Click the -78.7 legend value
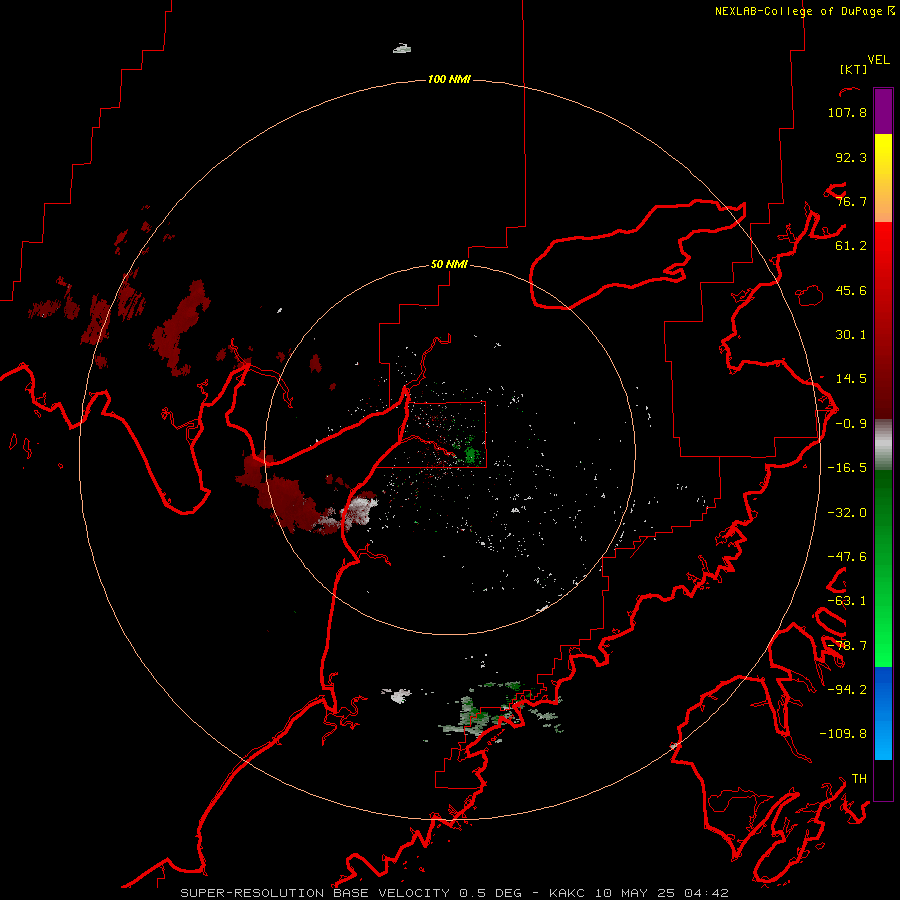This screenshot has height=900, width=900. click(847, 646)
